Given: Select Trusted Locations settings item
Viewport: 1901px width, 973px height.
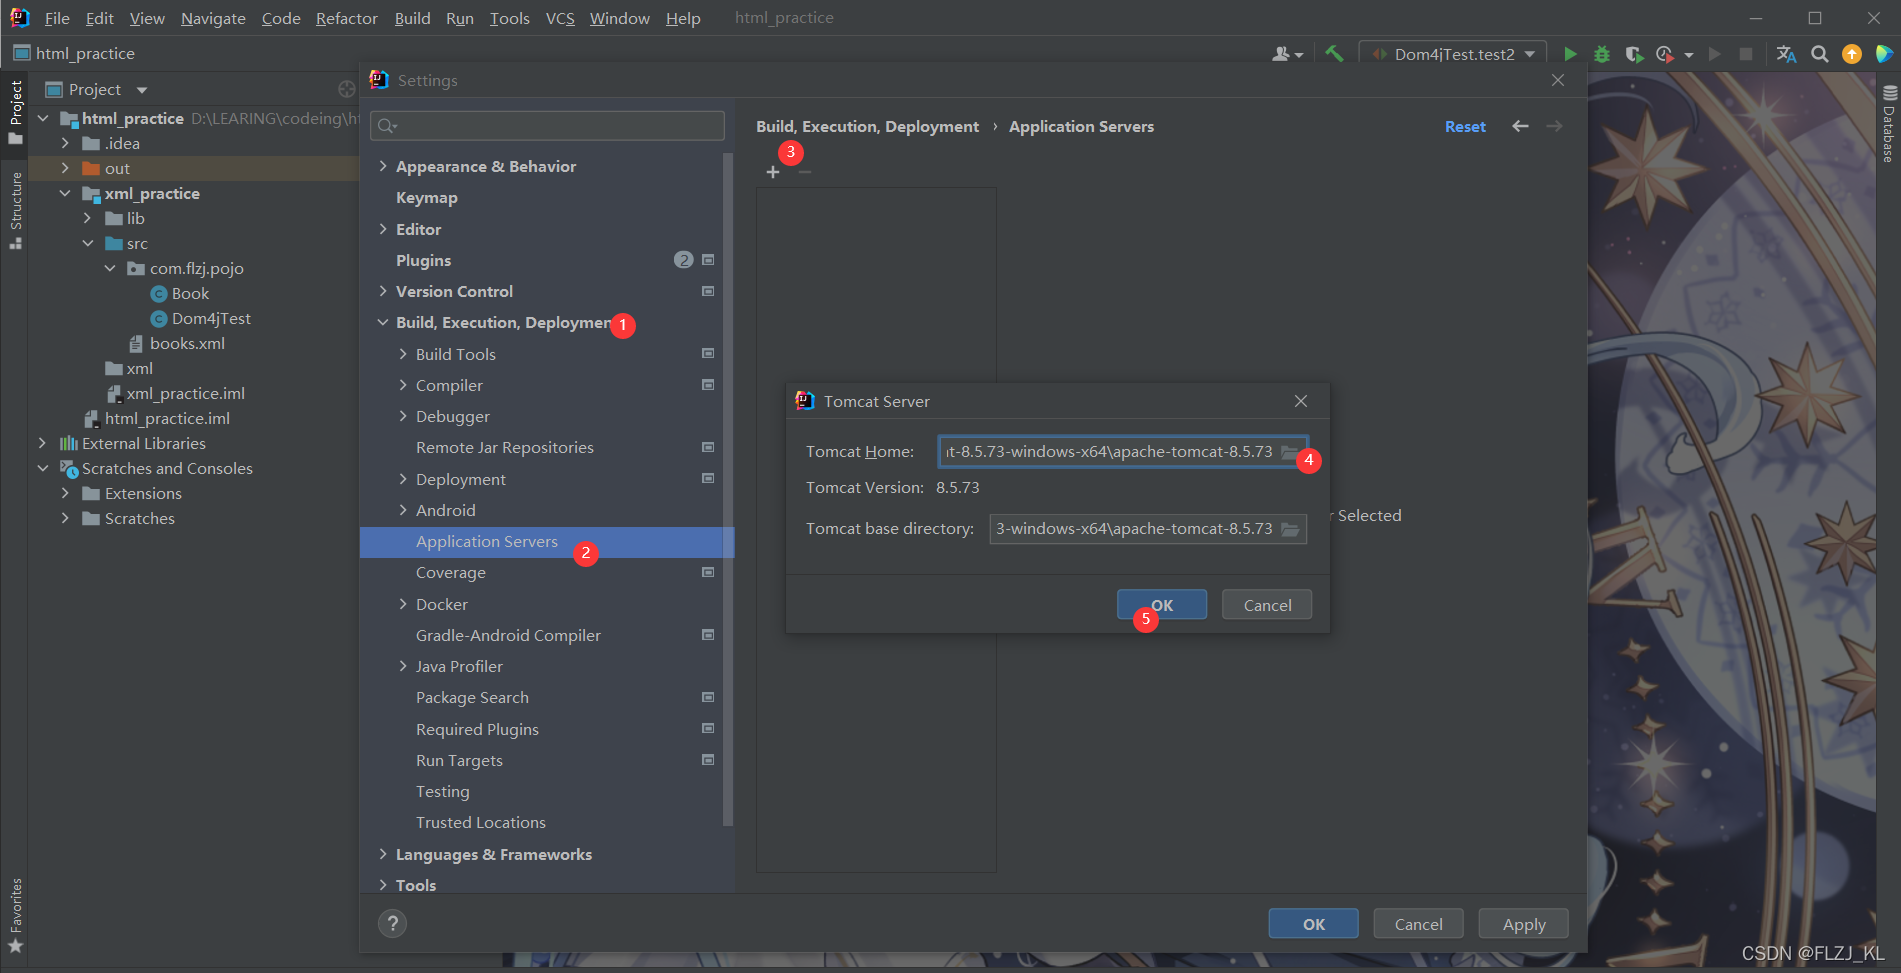Looking at the screenshot, I should click(480, 823).
